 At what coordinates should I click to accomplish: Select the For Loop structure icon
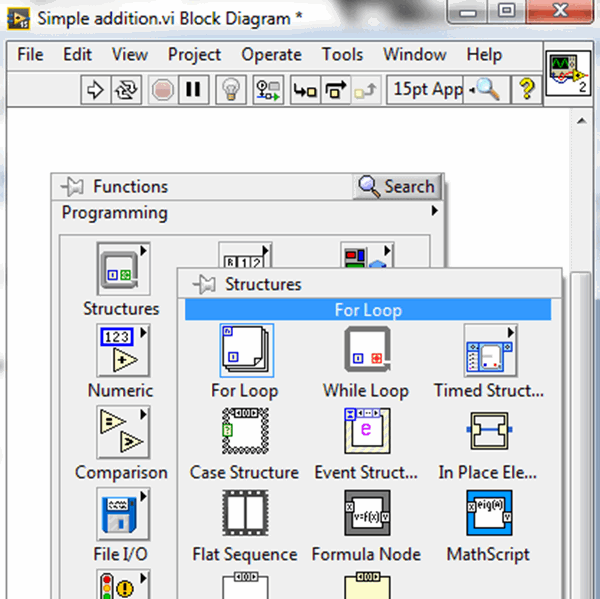(247, 350)
